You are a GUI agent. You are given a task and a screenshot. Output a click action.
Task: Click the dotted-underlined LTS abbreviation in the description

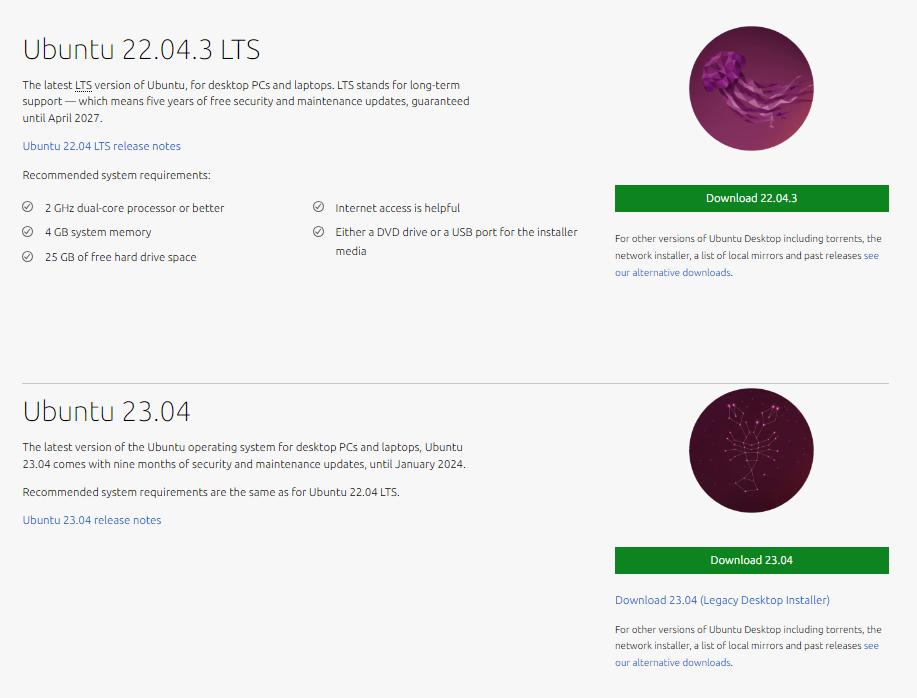(84, 85)
